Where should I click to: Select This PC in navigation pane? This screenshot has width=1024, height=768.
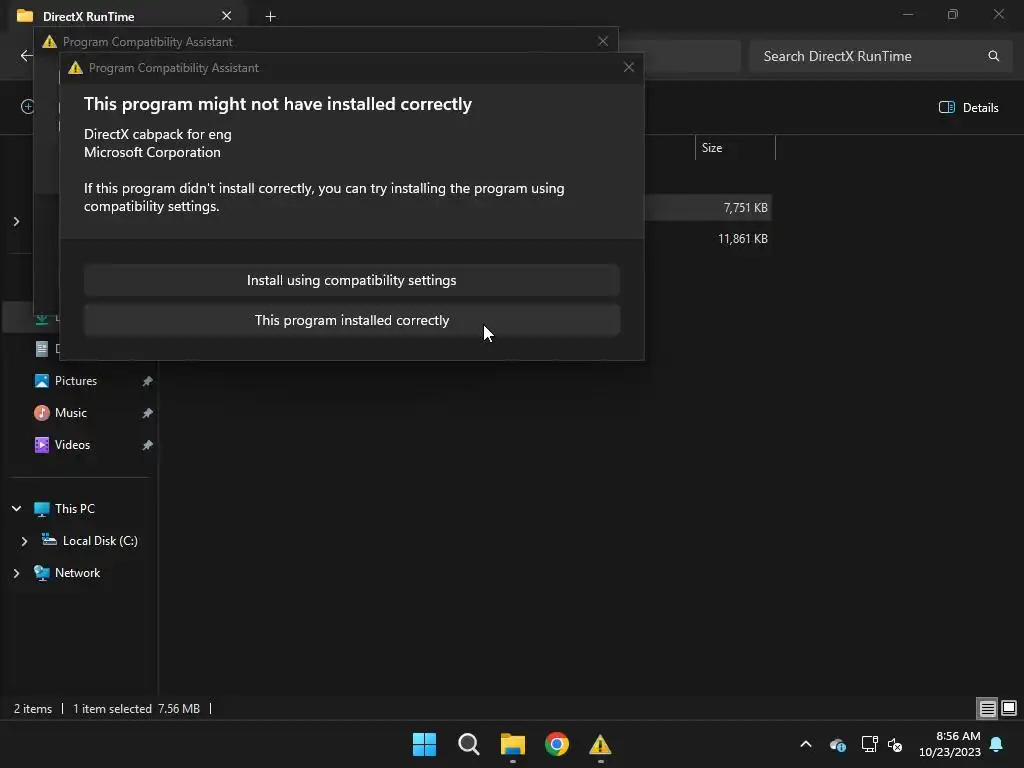coord(74,509)
